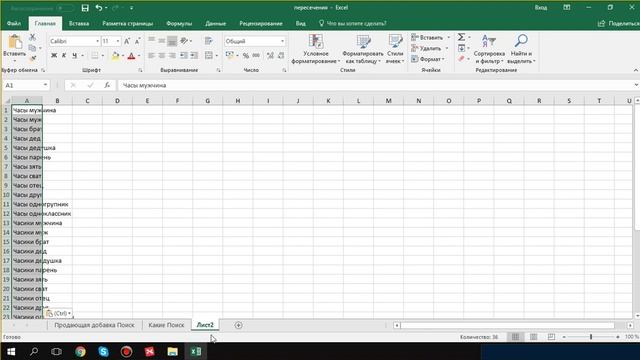
Task: Open Chrome from the taskbar
Action: pos(80,351)
